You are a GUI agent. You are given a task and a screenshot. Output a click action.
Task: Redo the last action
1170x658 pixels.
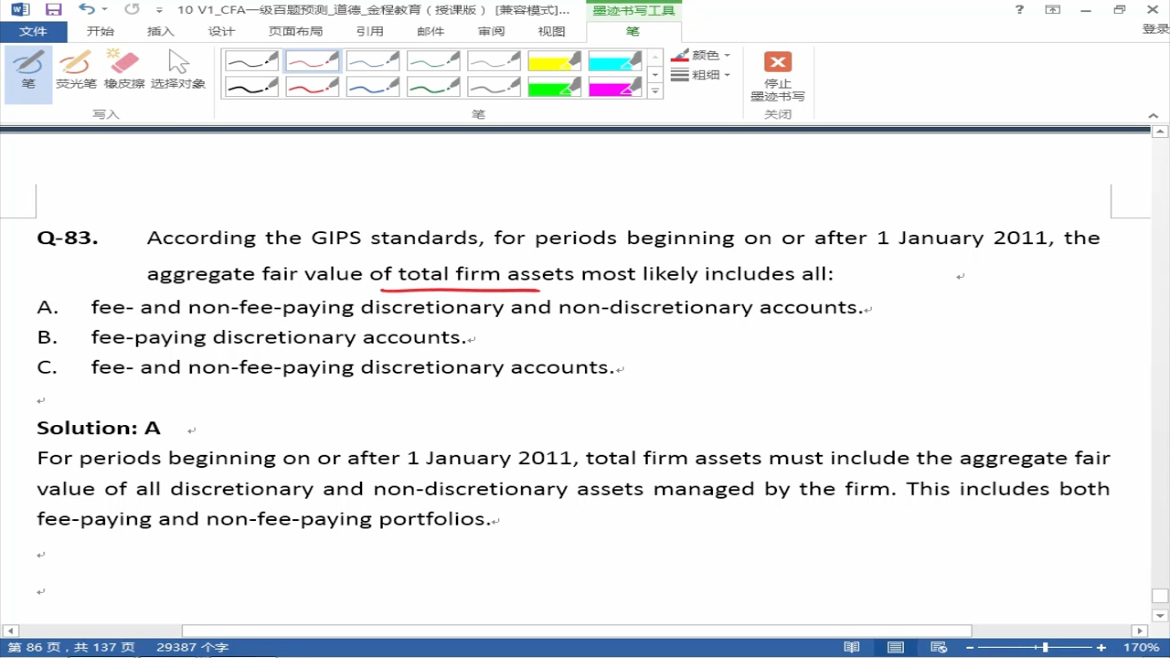point(132,10)
